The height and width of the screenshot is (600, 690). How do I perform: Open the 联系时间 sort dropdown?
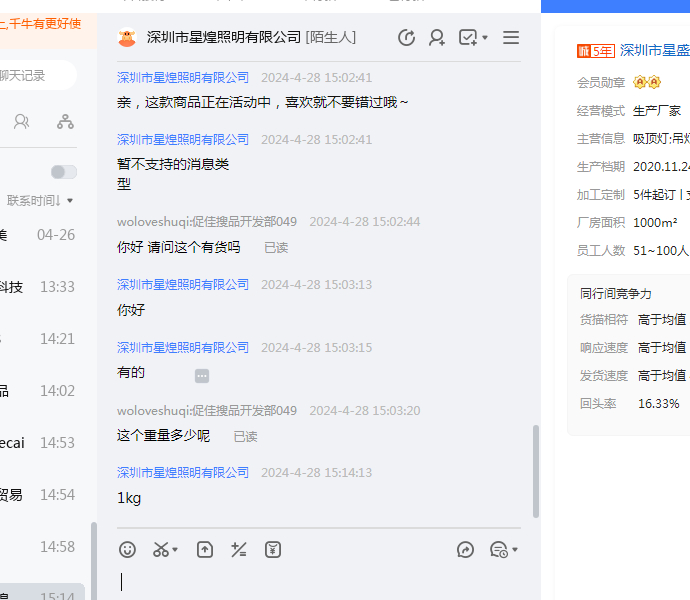click(40, 201)
